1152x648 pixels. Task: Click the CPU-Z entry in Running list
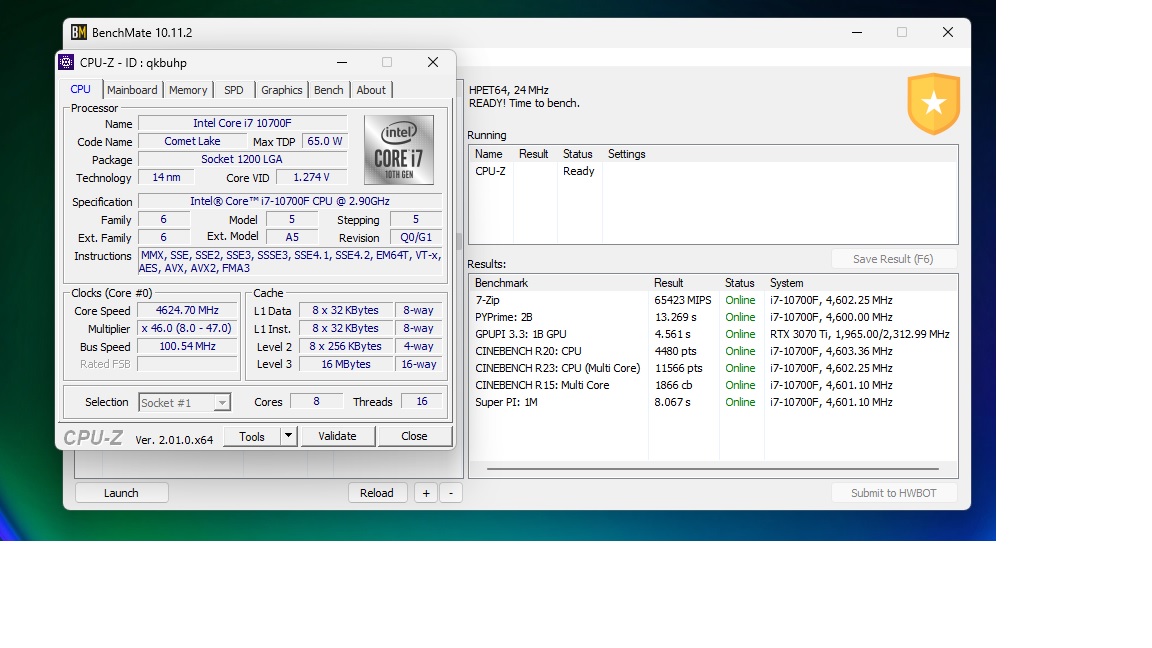tap(491, 171)
